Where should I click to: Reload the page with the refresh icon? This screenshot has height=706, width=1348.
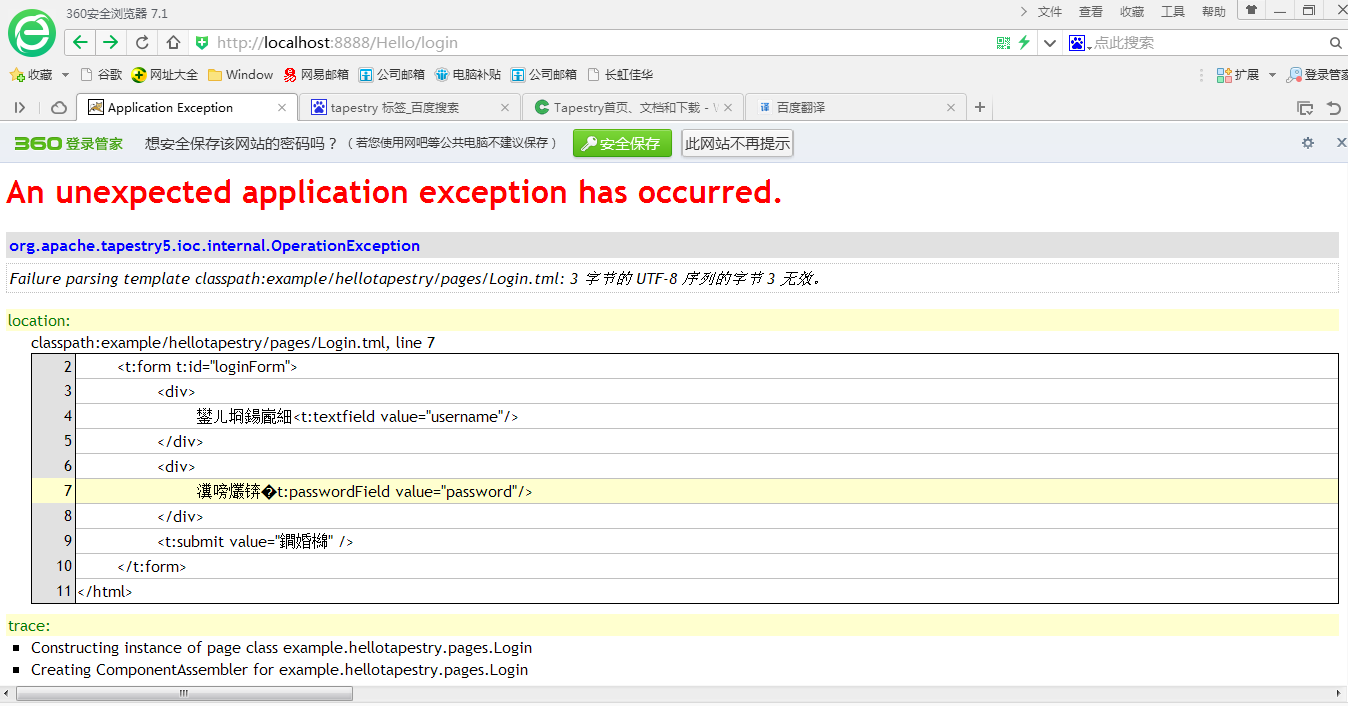point(142,42)
